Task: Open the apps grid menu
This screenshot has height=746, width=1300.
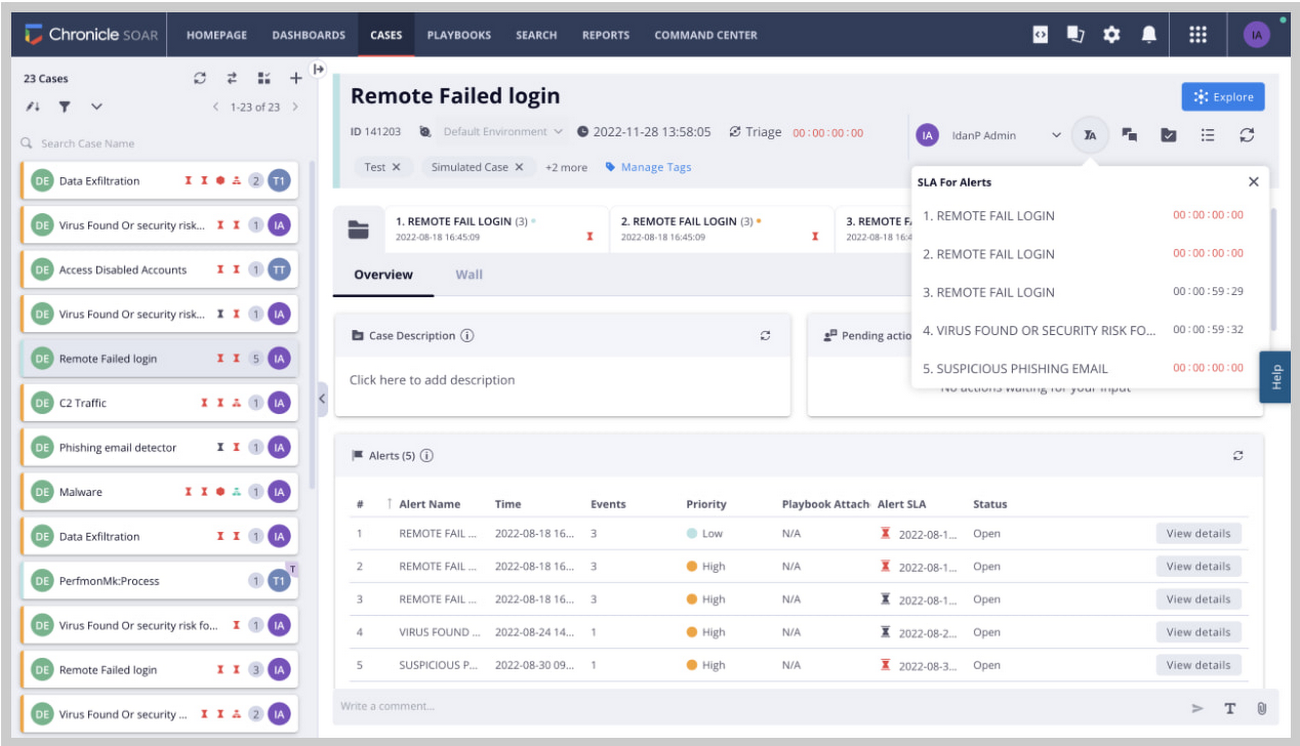Action: [x=1197, y=34]
